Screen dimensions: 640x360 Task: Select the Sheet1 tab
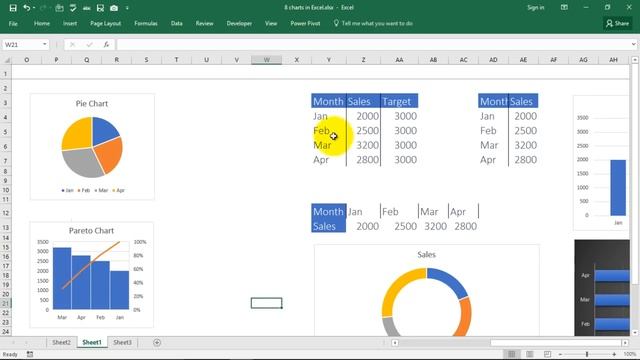(x=92, y=342)
